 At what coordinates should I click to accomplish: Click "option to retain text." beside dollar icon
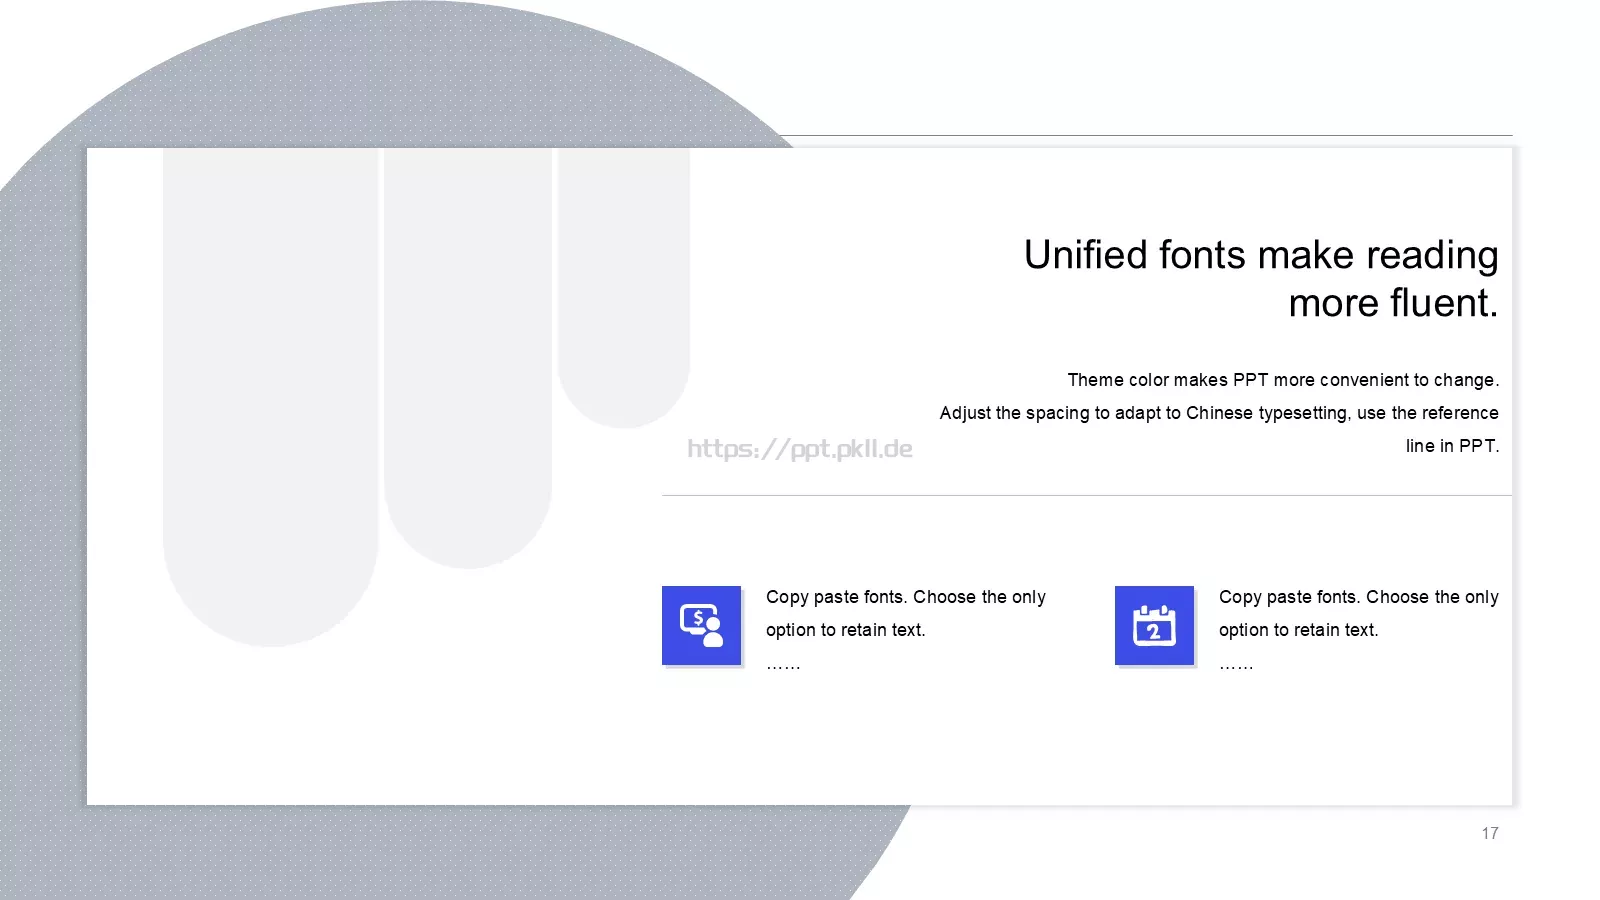click(x=846, y=630)
